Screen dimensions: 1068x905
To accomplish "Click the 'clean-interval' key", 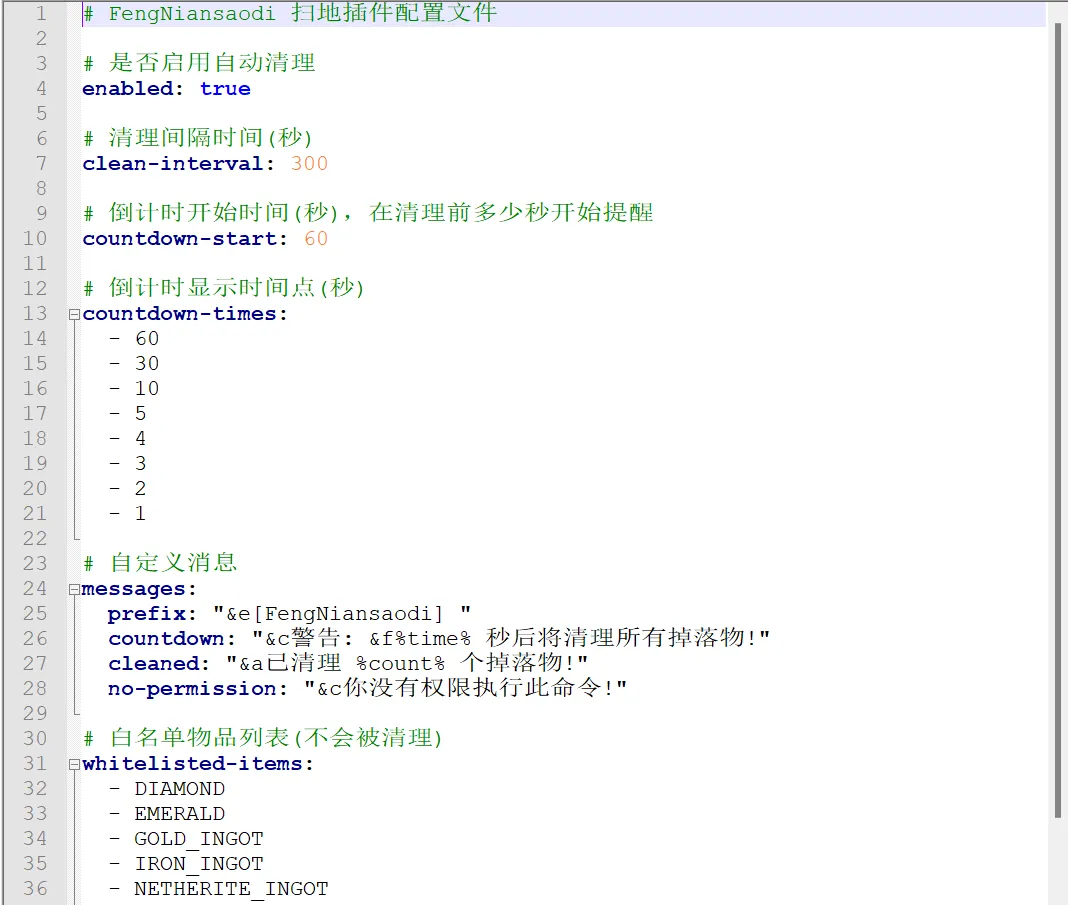I will pyautogui.click(x=173, y=164).
